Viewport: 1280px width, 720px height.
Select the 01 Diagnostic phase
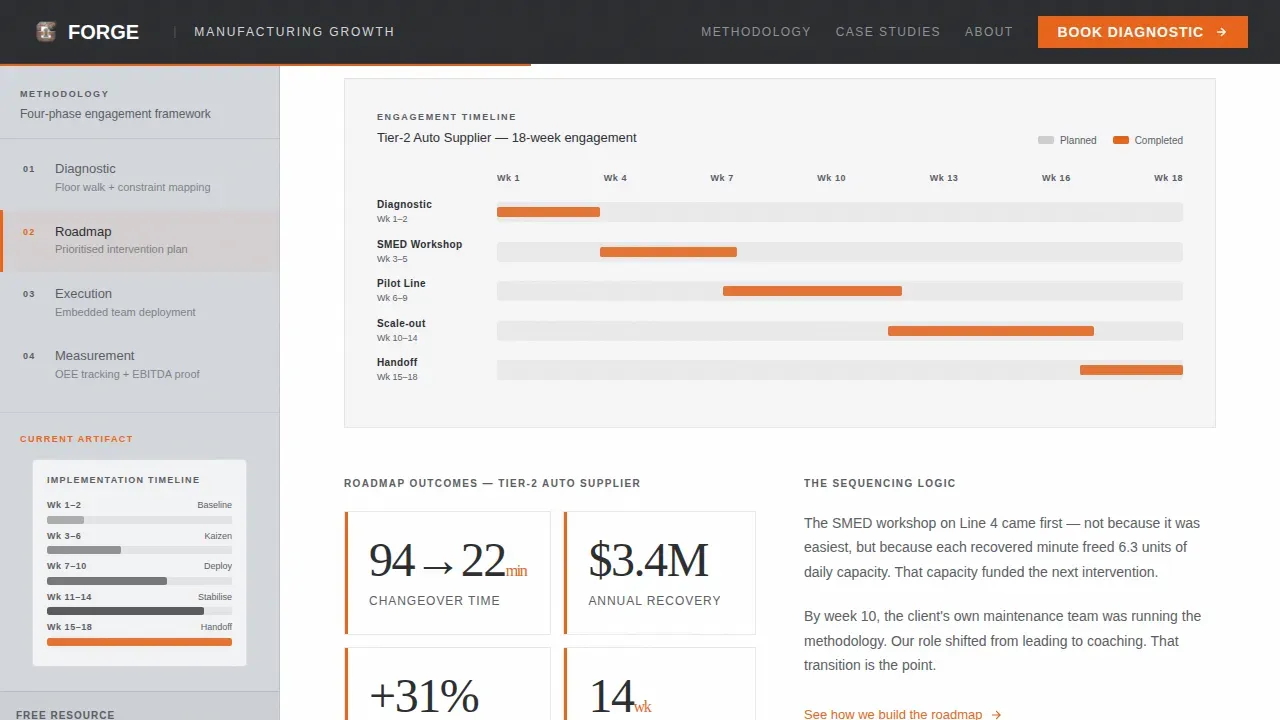pos(140,178)
